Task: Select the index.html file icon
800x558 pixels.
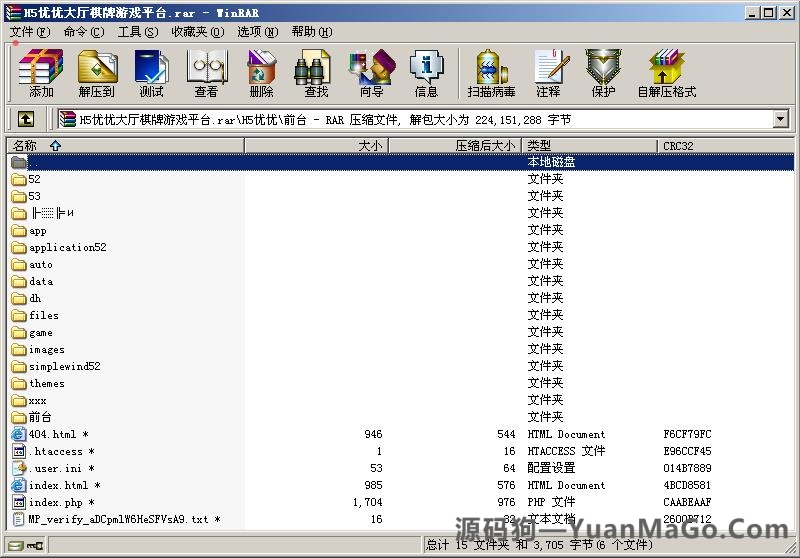Action: (18, 485)
